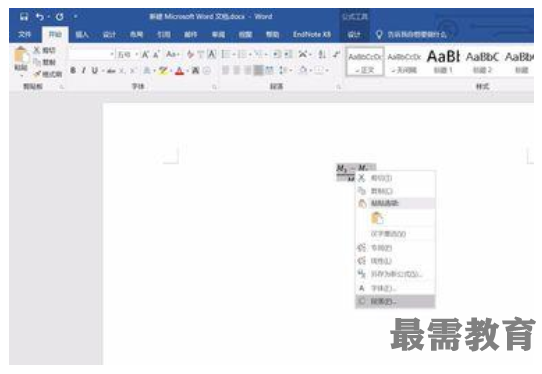Click the Grow Font icon
The image size is (542, 374).
(146, 54)
